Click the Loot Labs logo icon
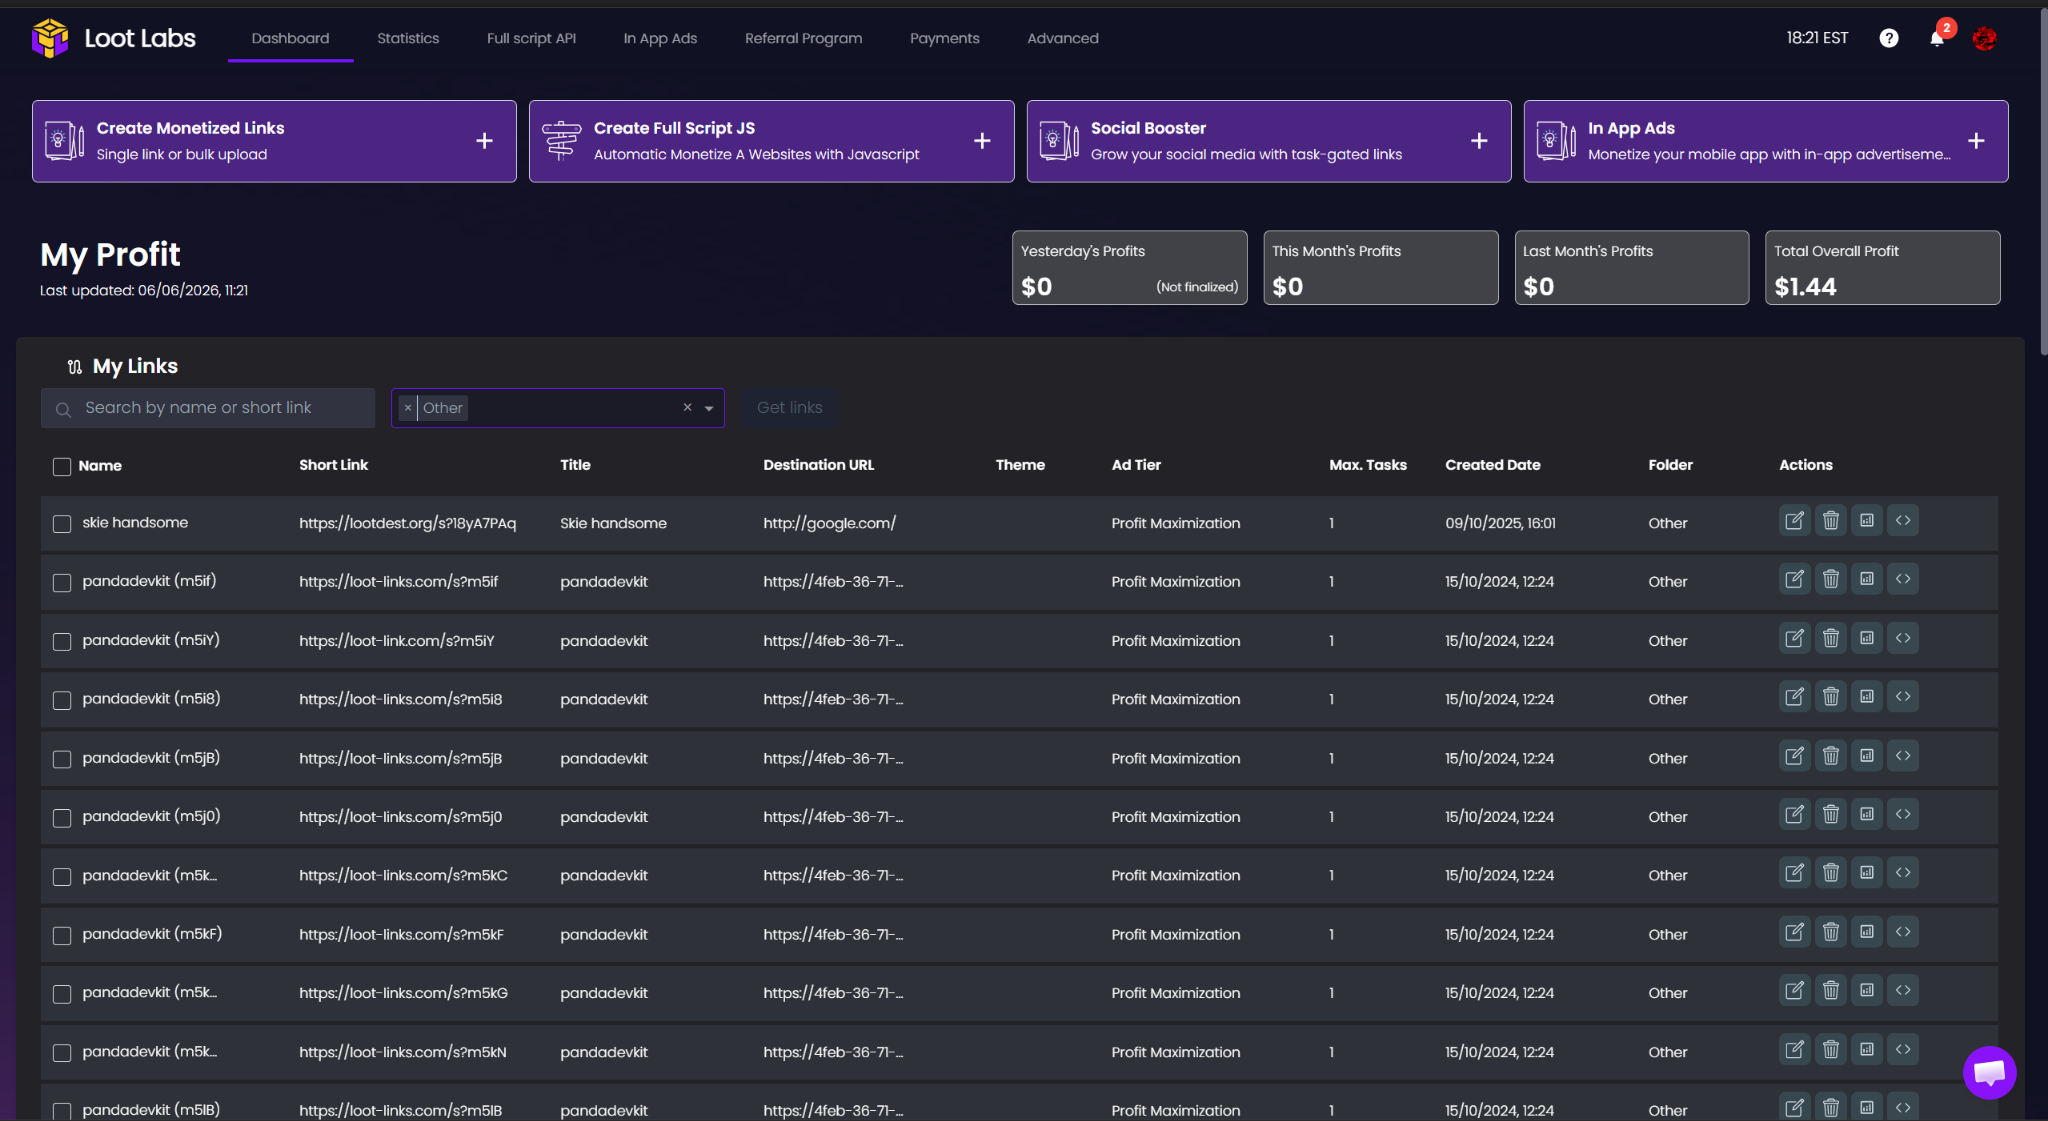 point(49,38)
